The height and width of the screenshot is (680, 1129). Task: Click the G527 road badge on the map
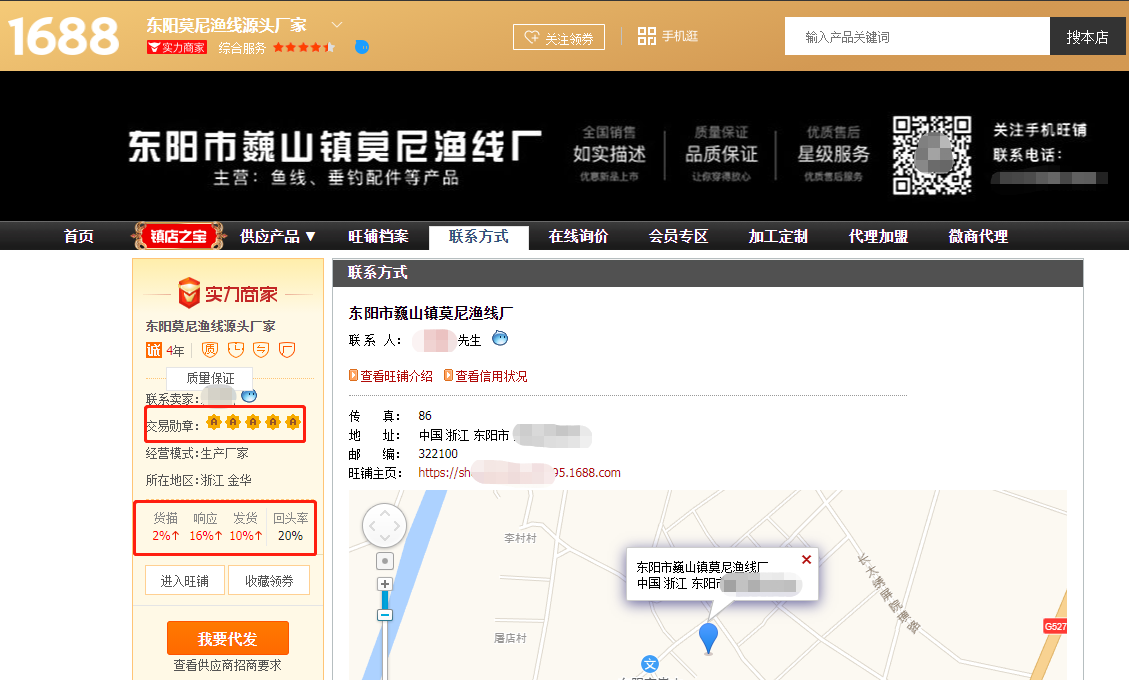(x=1055, y=626)
